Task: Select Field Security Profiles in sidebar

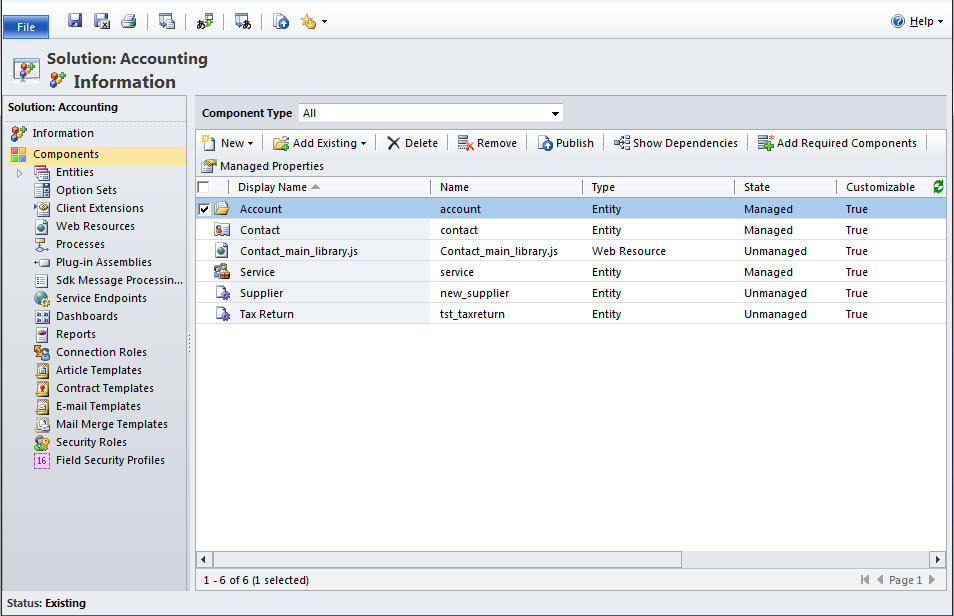Action: click(x=109, y=460)
